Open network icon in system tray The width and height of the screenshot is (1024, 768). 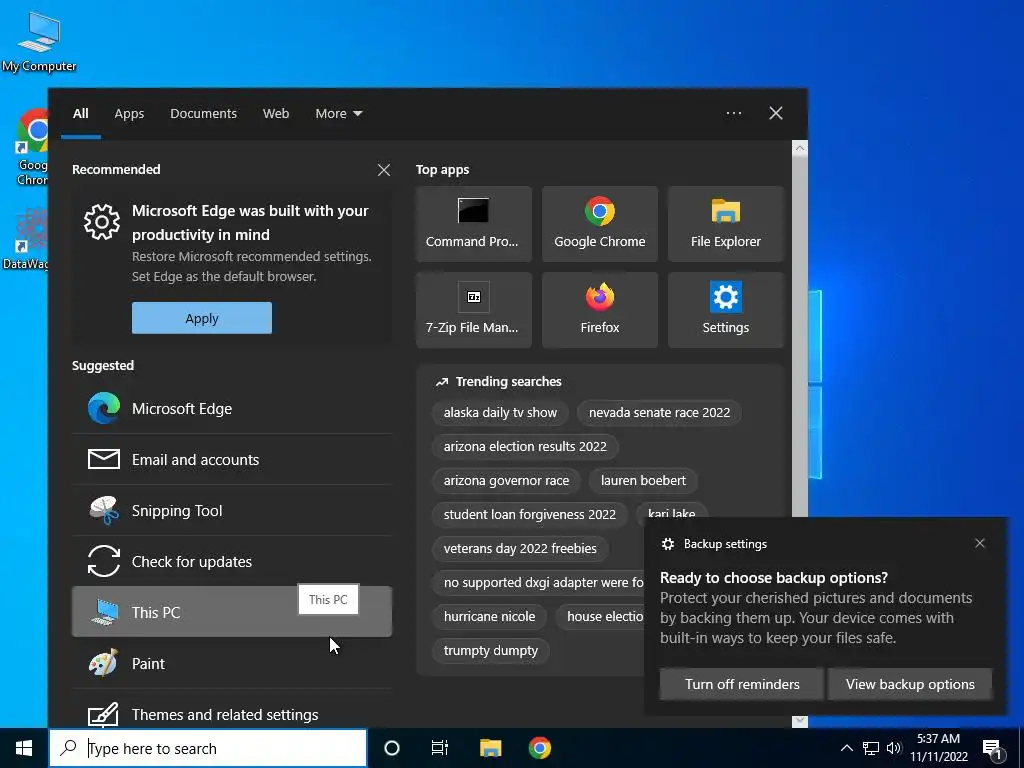[871, 748]
